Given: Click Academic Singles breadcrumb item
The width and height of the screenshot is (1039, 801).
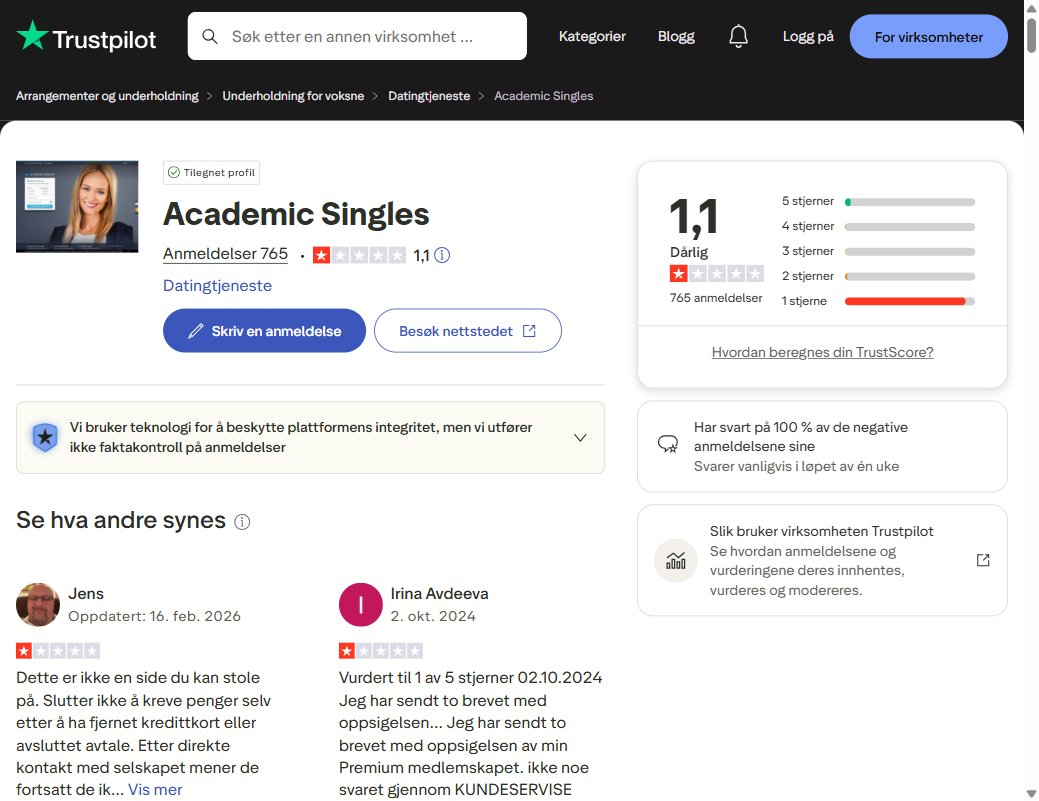Looking at the screenshot, I should (543, 96).
